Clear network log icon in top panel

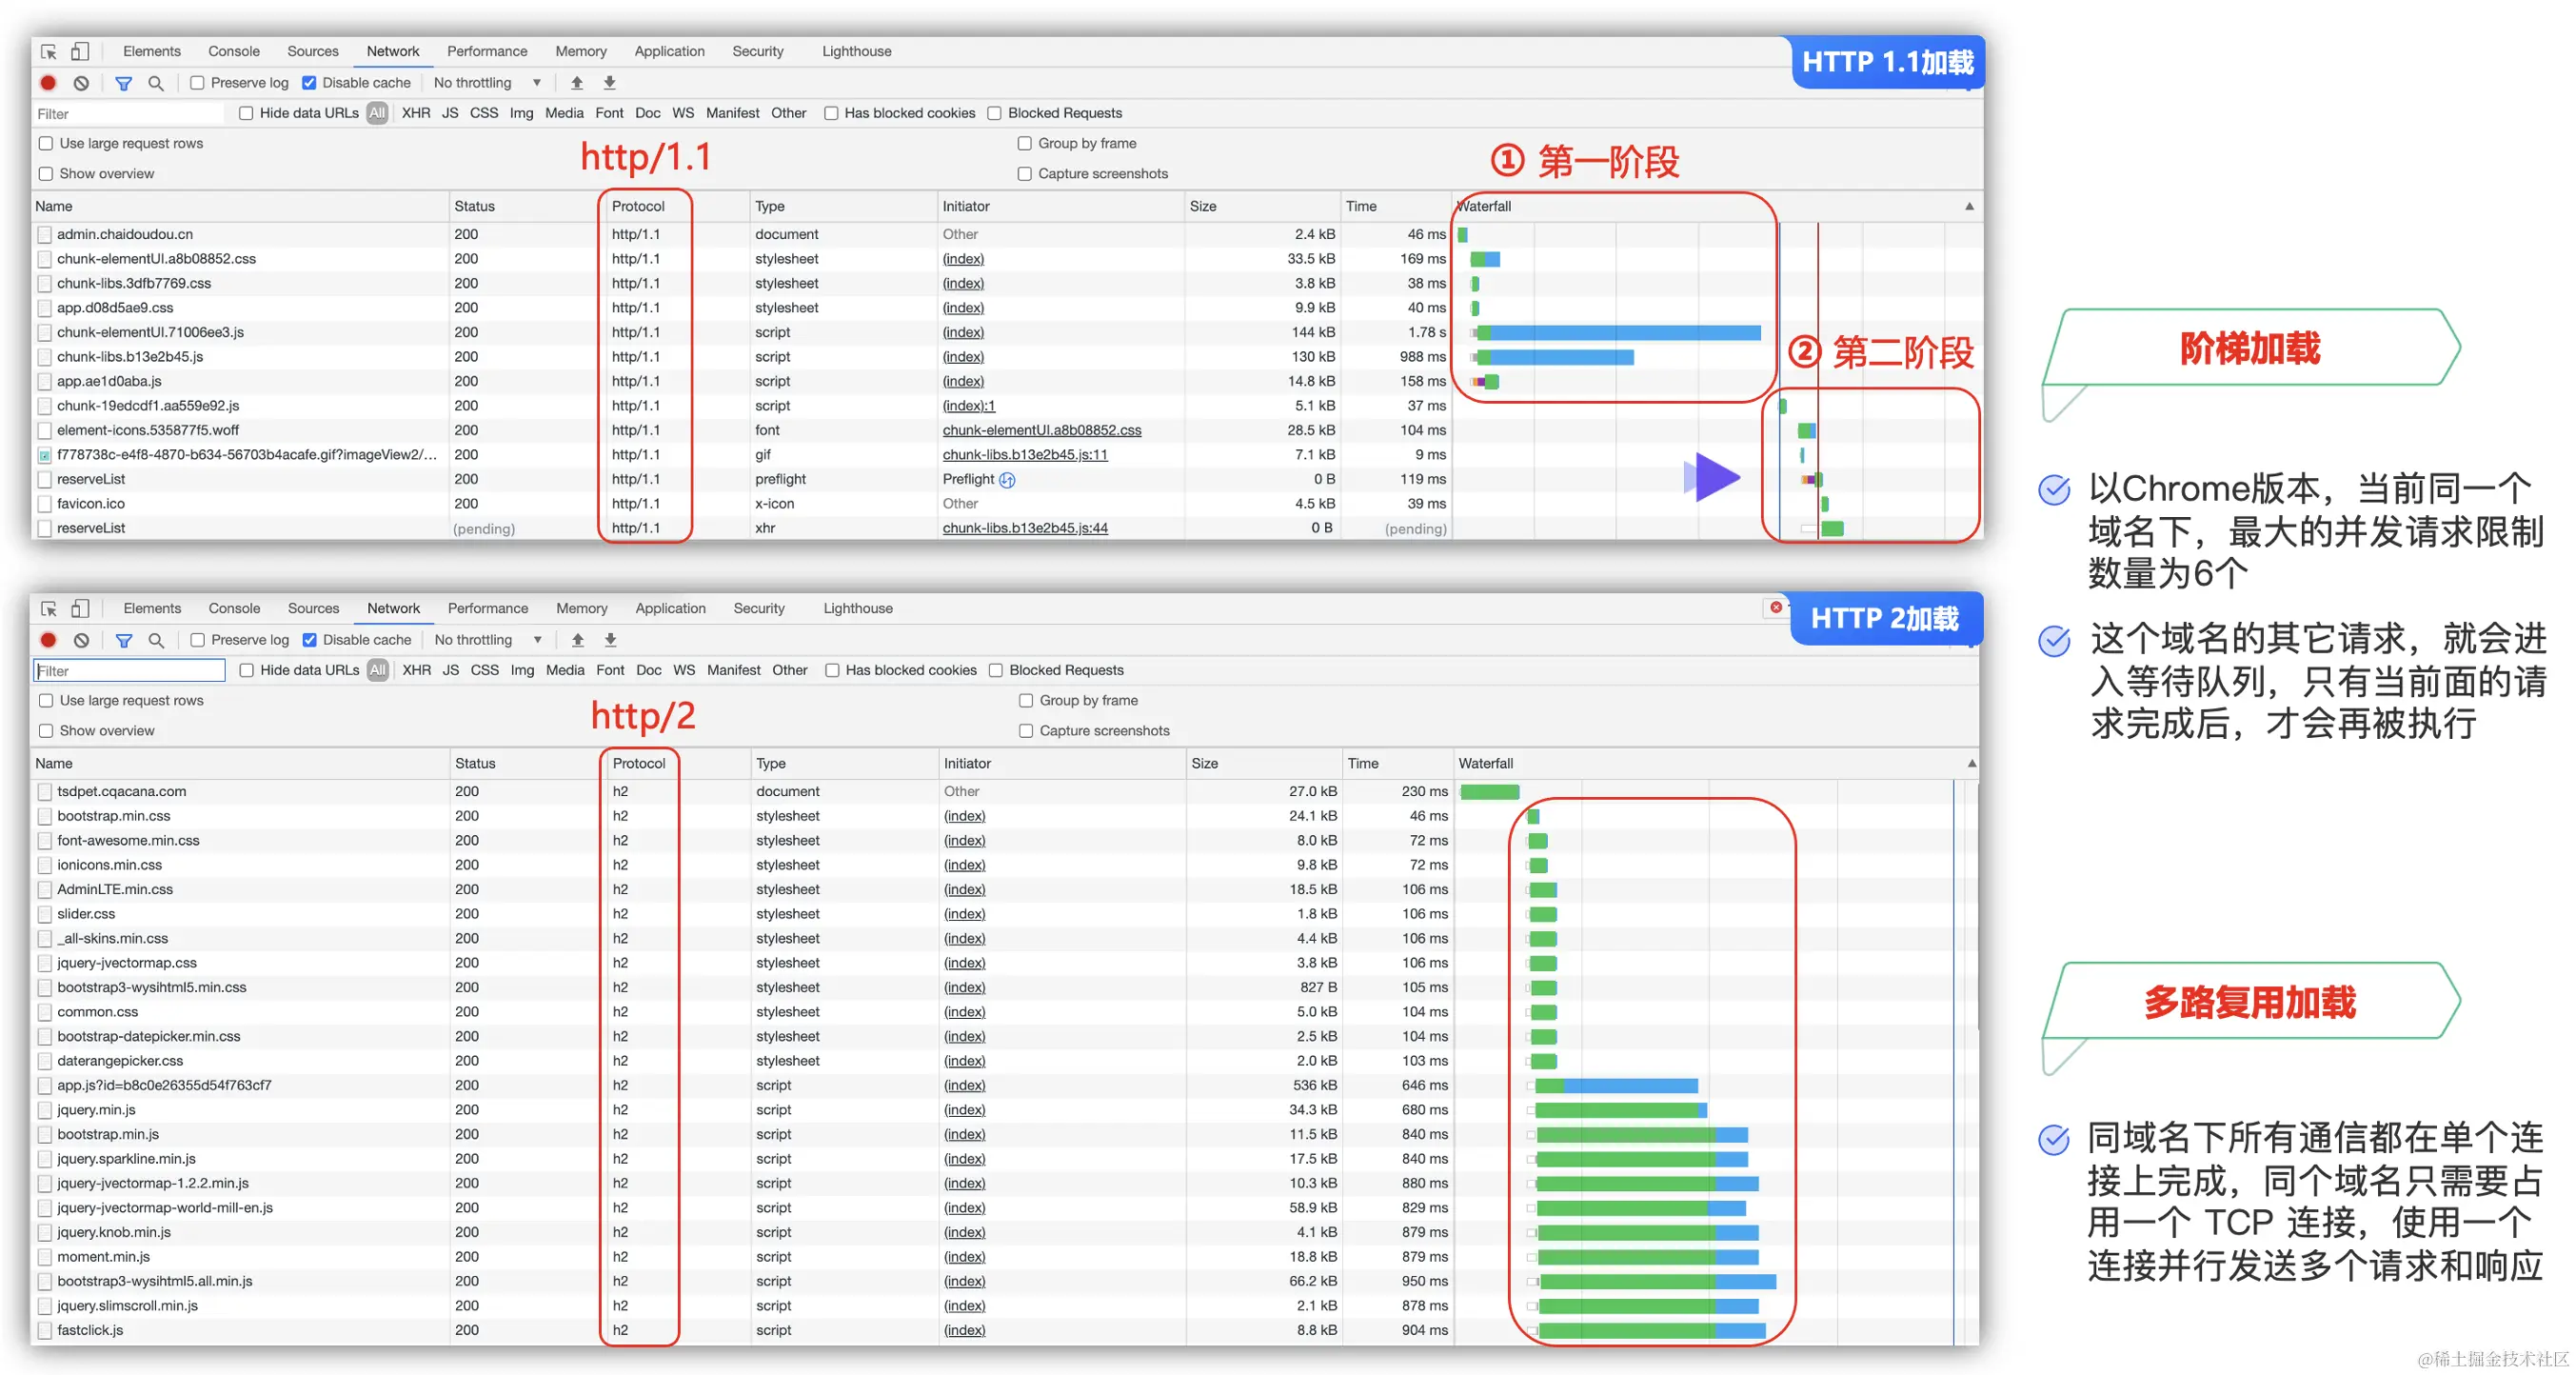coord(82,83)
